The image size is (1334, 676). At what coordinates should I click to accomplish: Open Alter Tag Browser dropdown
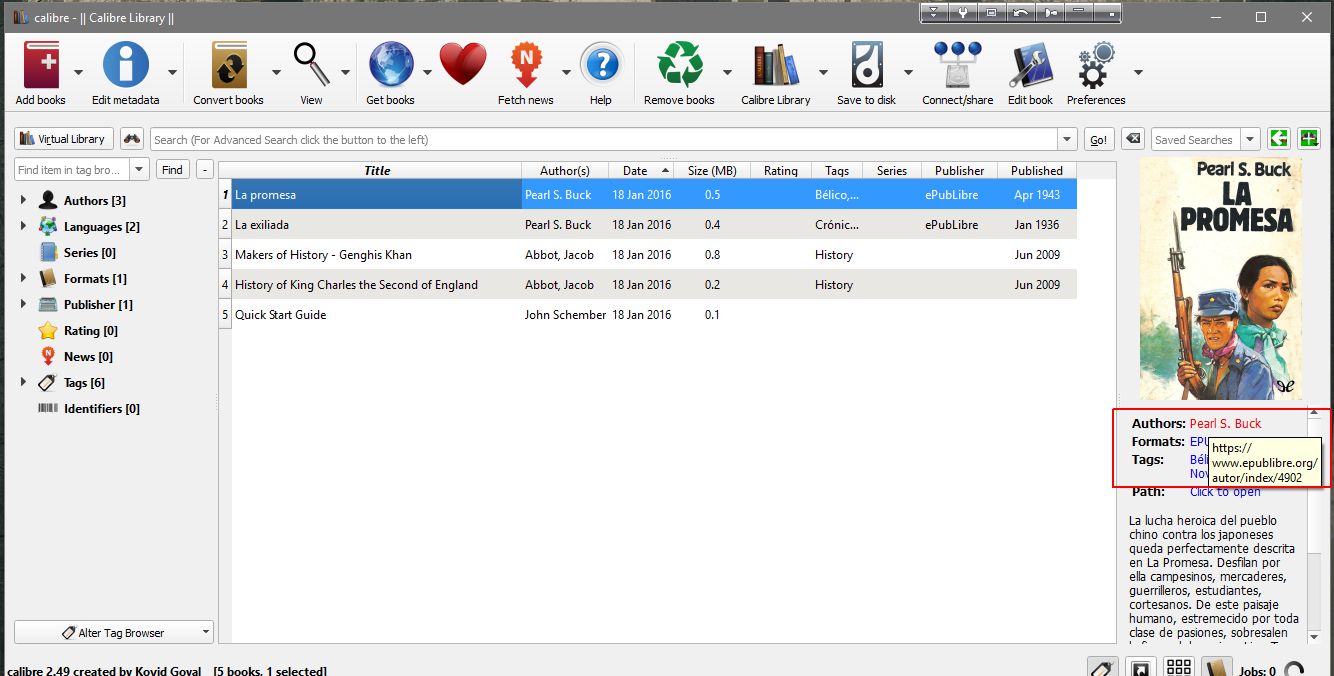coord(114,632)
